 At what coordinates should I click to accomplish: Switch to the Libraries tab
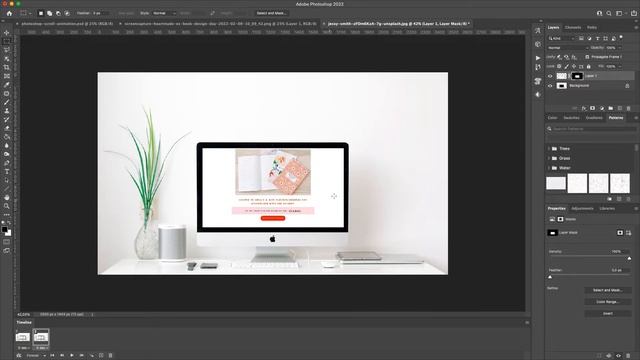click(607, 209)
